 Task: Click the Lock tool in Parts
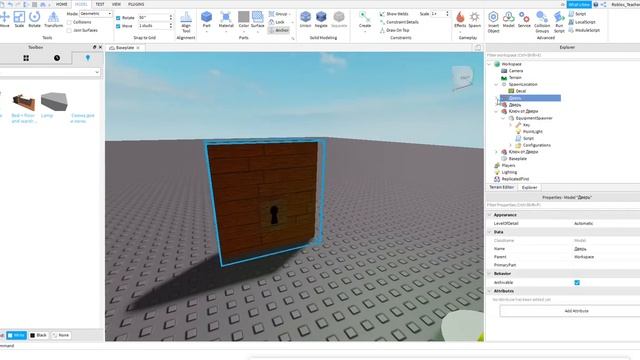pos(277,22)
